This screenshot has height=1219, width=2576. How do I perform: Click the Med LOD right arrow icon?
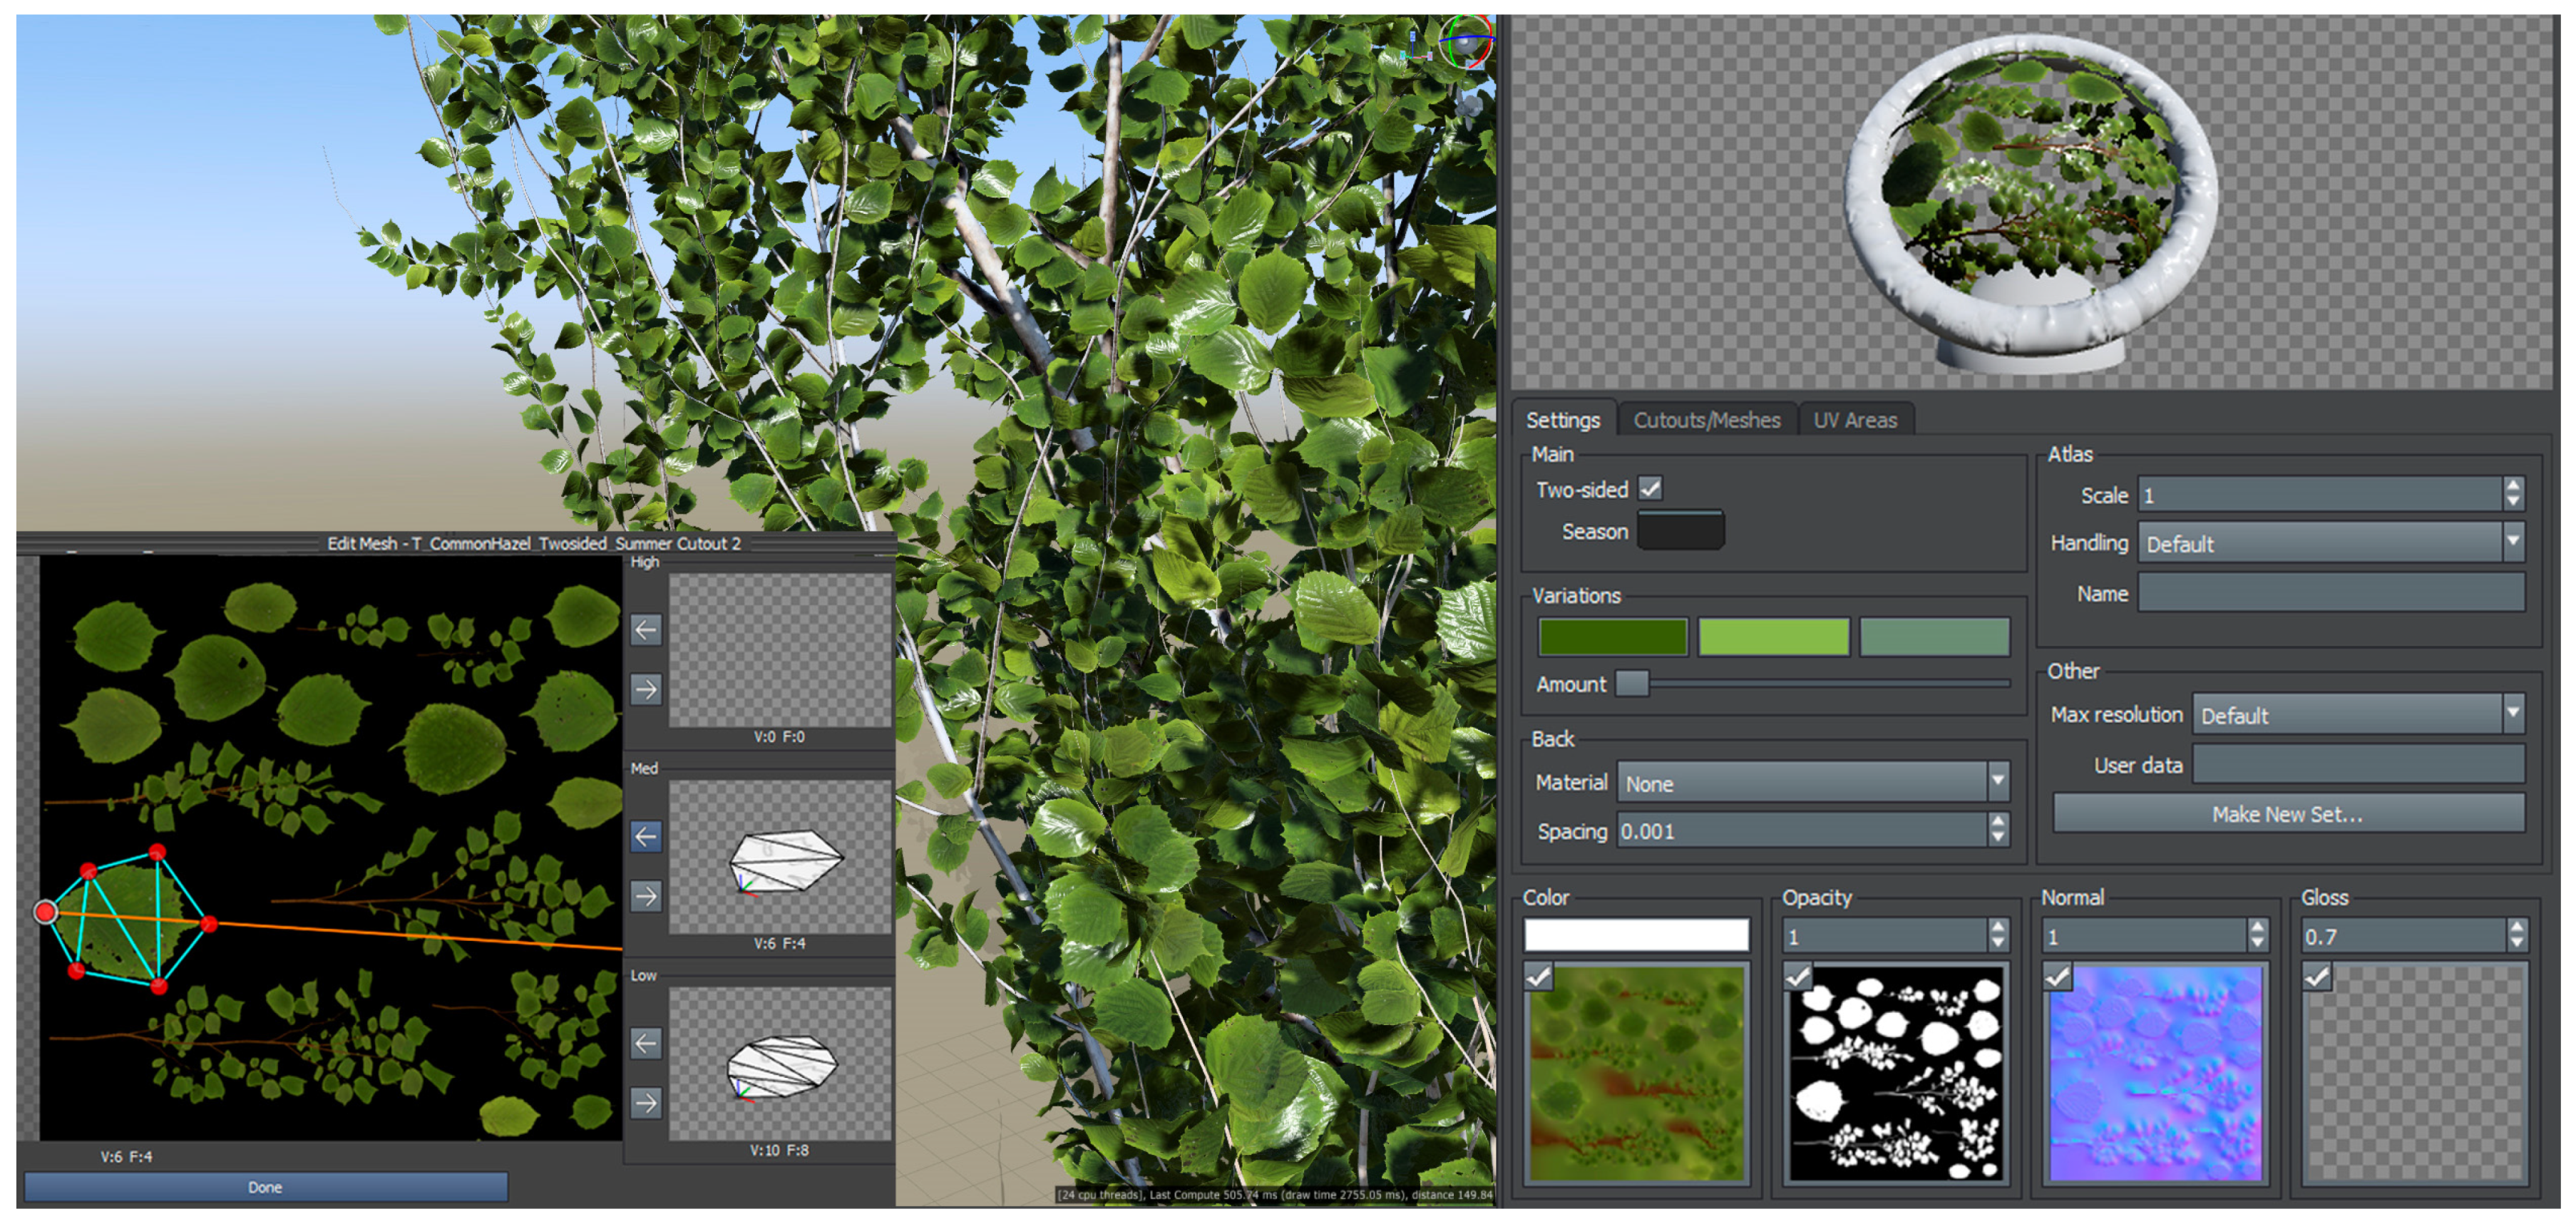646,896
